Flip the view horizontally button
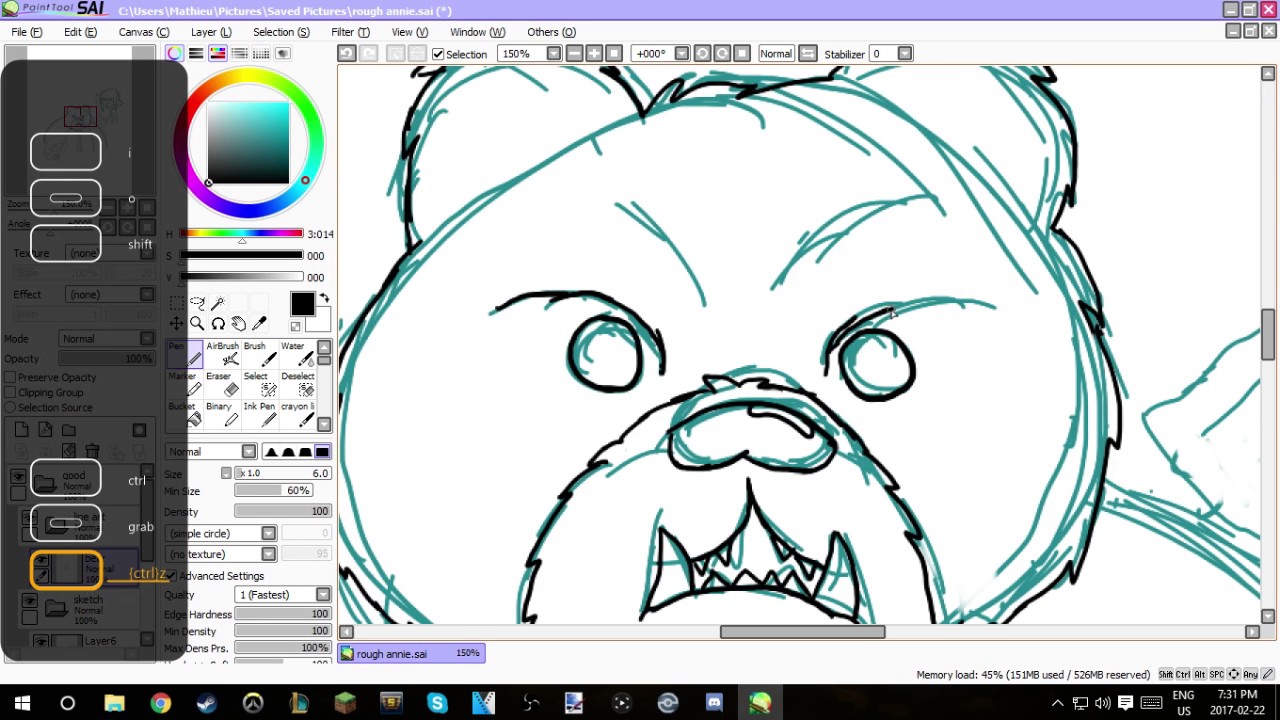The width and height of the screenshot is (1280, 720). coord(808,54)
